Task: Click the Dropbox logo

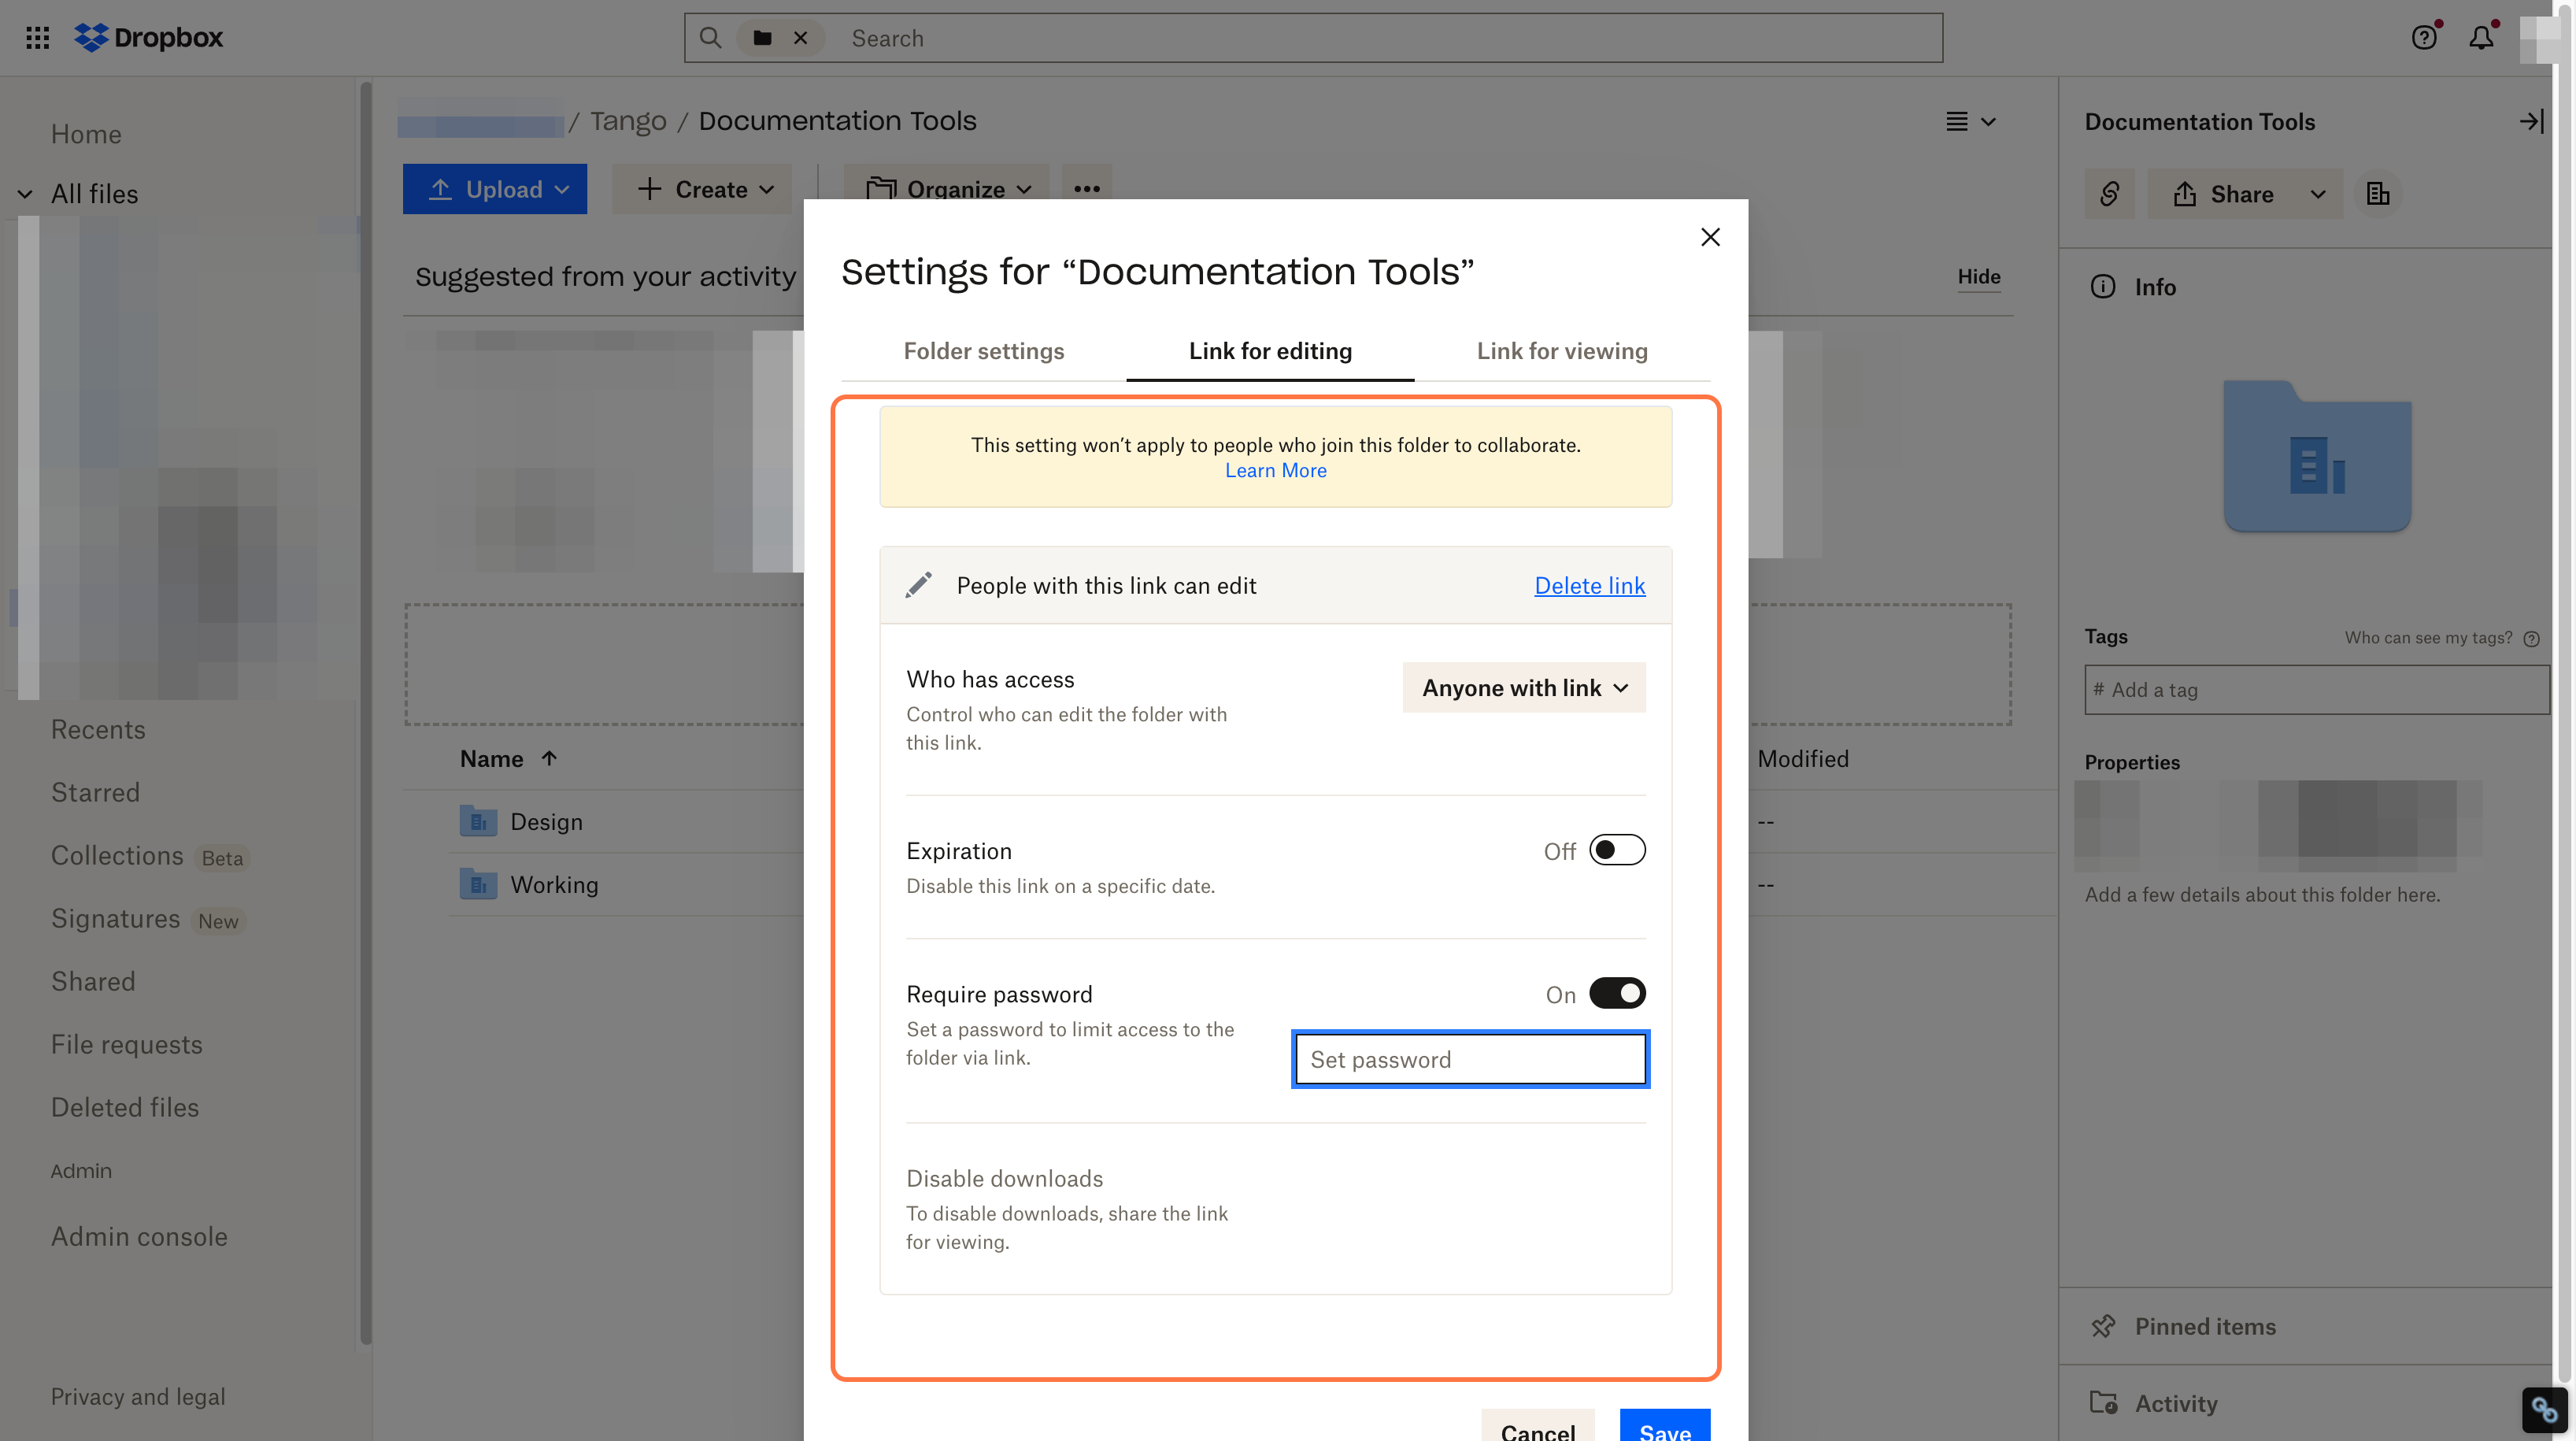Action: [149, 38]
